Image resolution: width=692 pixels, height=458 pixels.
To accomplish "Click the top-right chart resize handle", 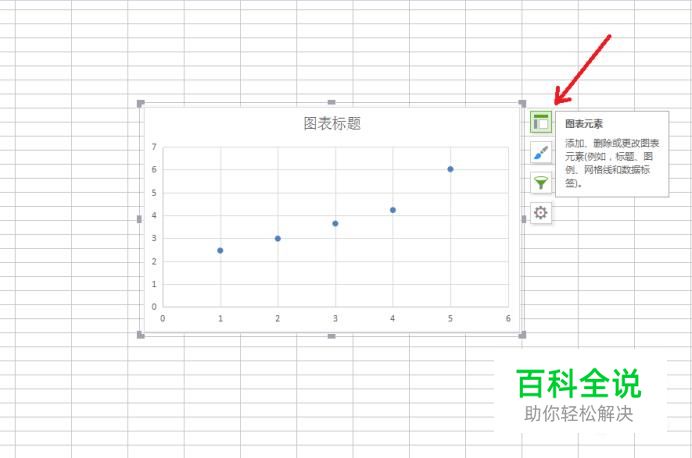I will click(522, 104).
